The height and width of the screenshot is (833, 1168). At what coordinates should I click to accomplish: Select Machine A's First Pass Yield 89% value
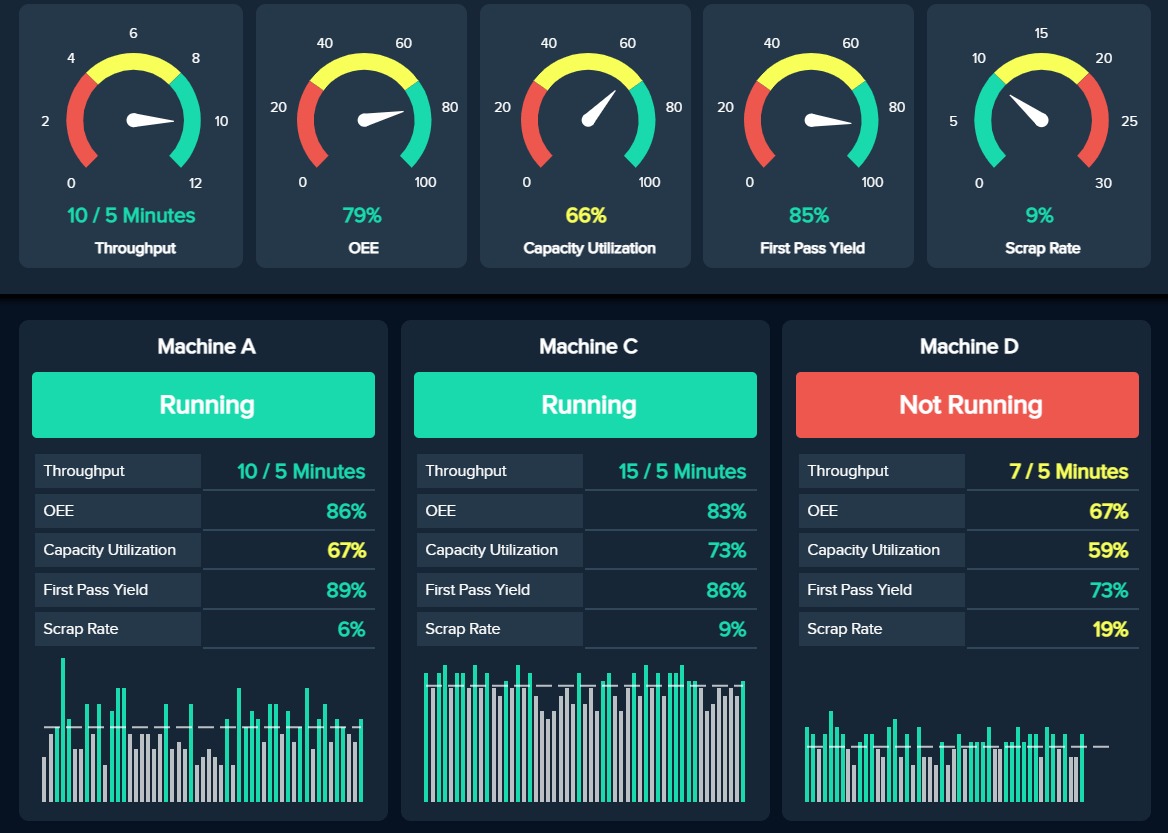click(x=345, y=590)
